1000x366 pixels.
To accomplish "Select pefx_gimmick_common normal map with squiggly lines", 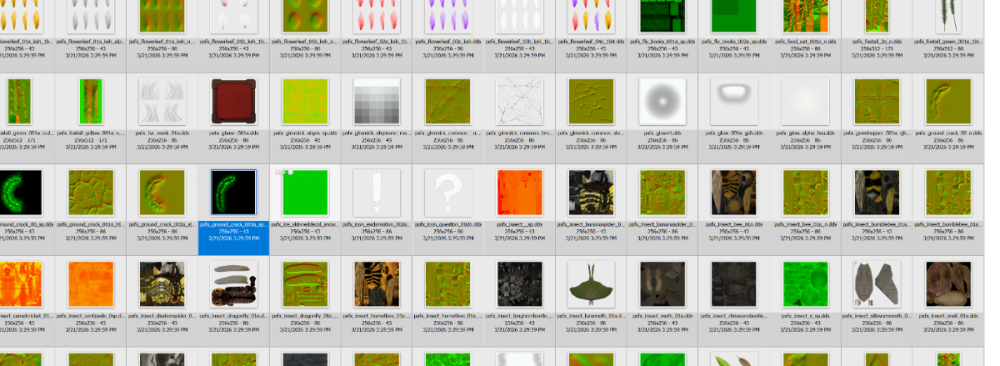I will [591, 102].
